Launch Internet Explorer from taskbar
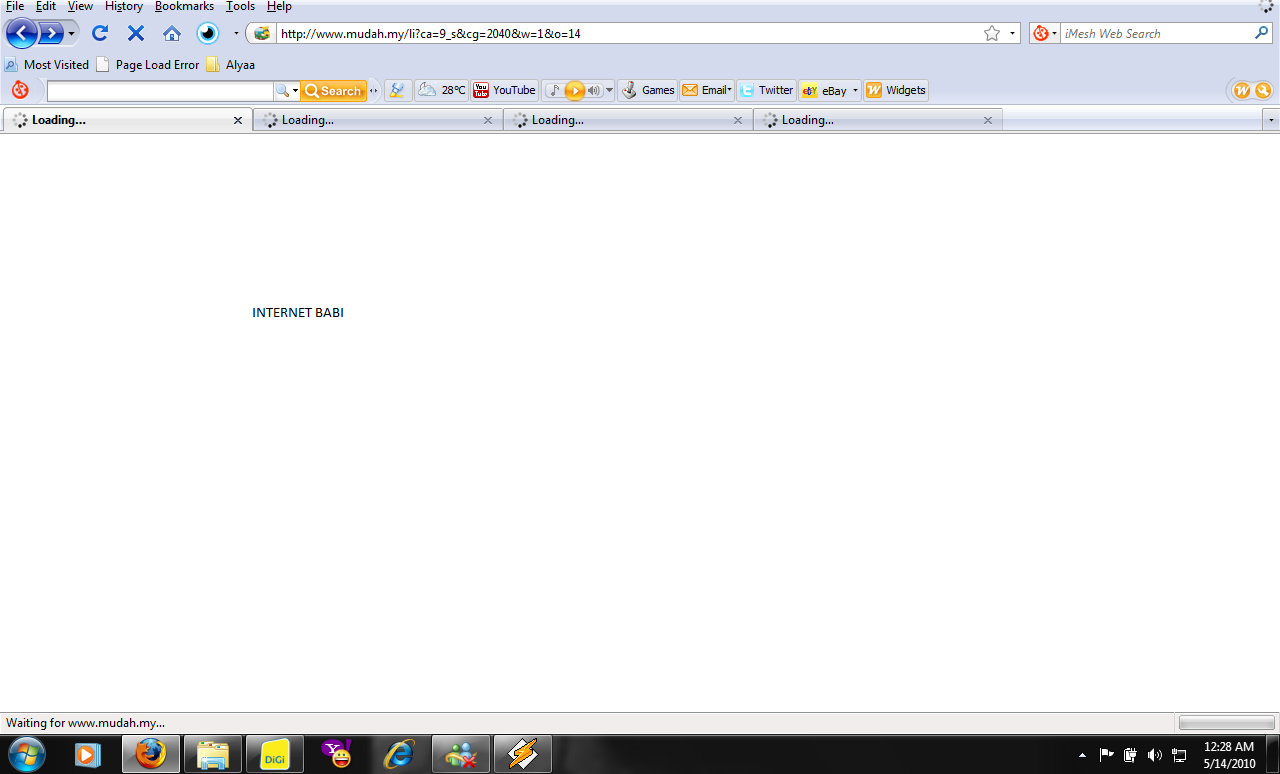This screenshot has height=774, width=1280. pyautogui.click(x=398, y=754)
